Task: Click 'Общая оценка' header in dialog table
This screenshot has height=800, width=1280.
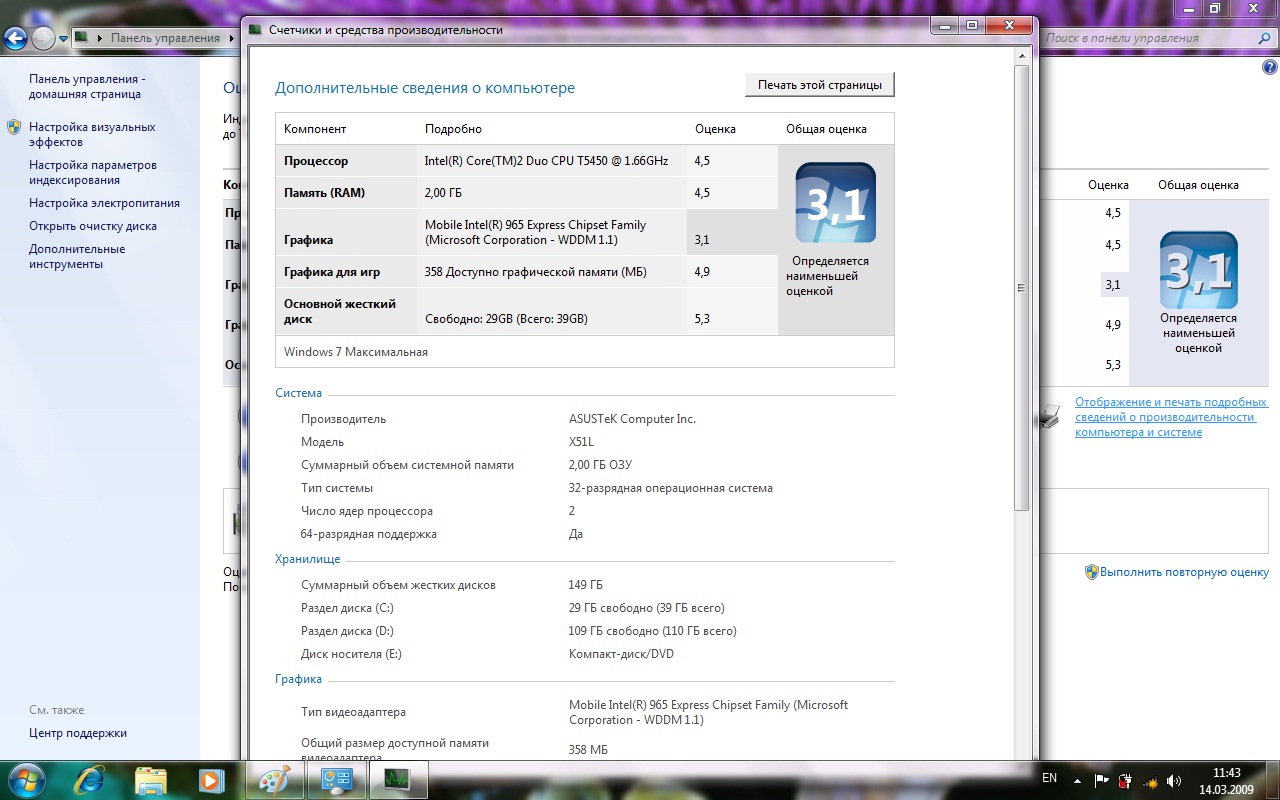Action: click(826, 129)
